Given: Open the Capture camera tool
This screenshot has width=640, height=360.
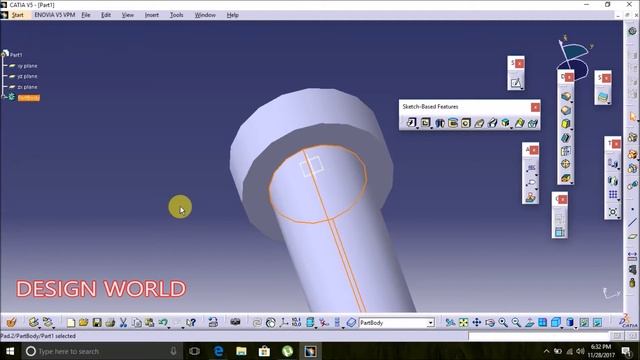Looking at the screenshot, I should click(235, 322).
